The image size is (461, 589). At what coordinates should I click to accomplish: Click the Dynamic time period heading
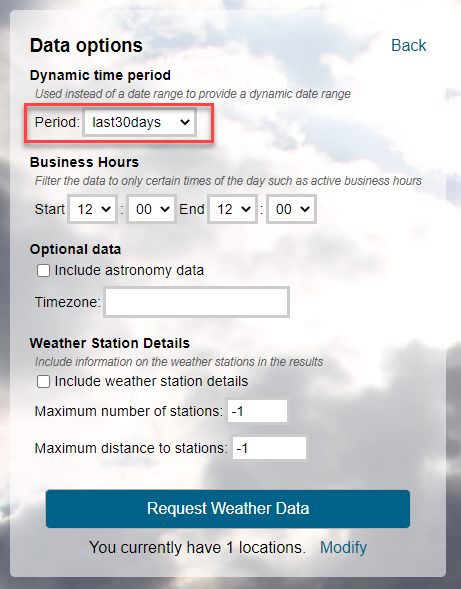pos(100,75)
